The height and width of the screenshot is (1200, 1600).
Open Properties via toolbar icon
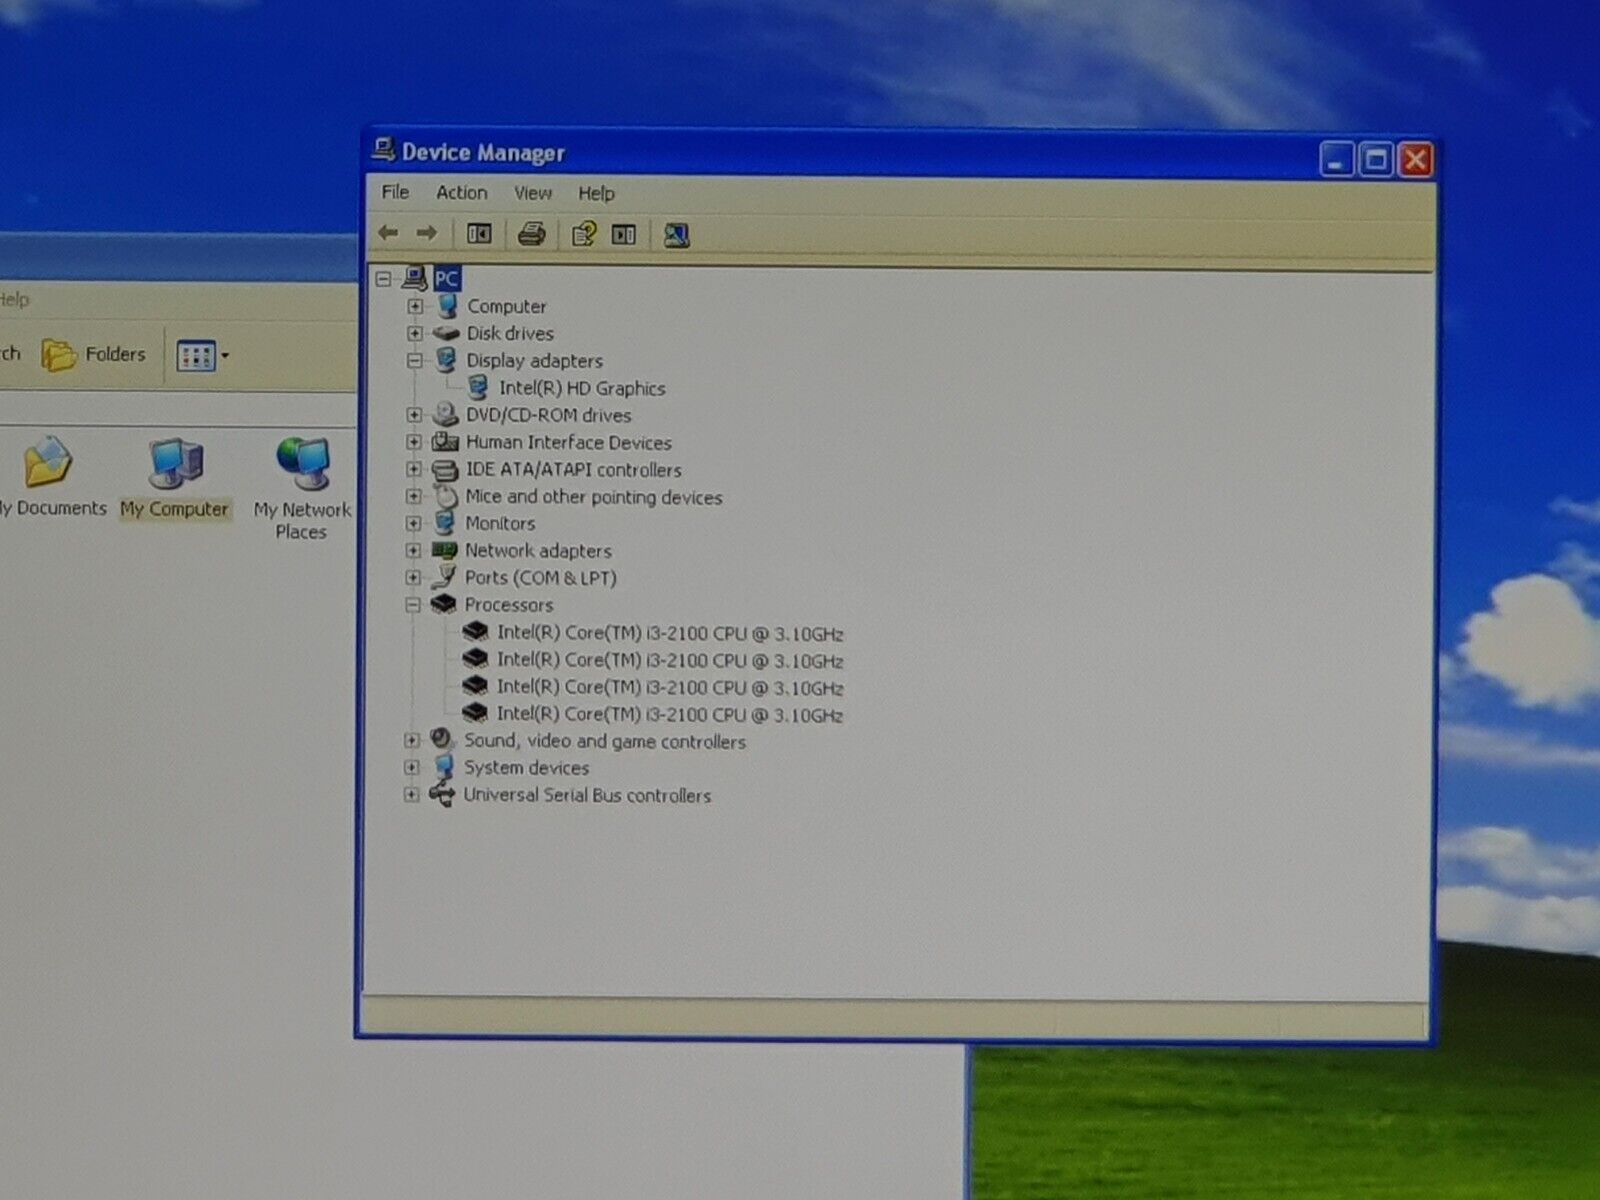(583, 235)
